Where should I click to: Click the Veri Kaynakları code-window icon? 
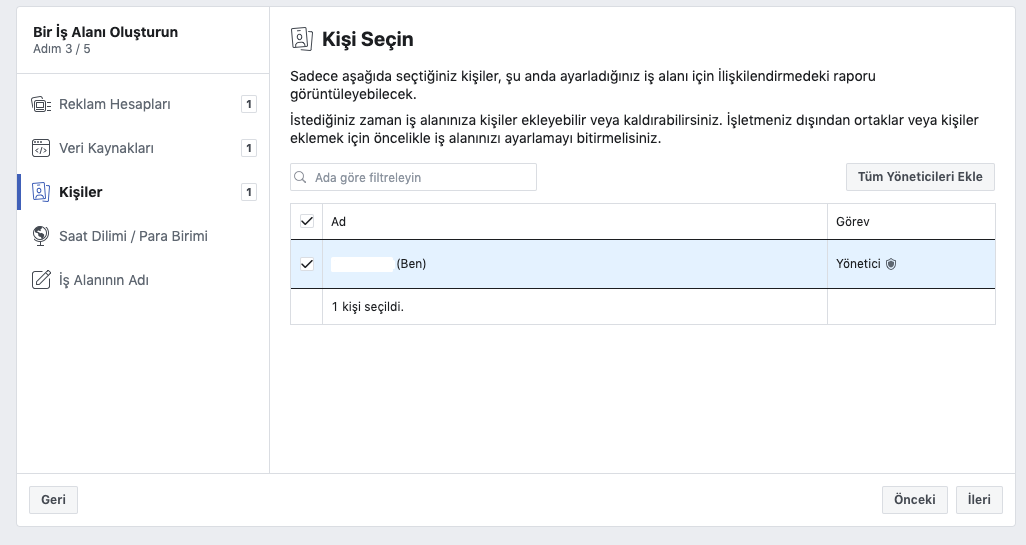(41, 148)
